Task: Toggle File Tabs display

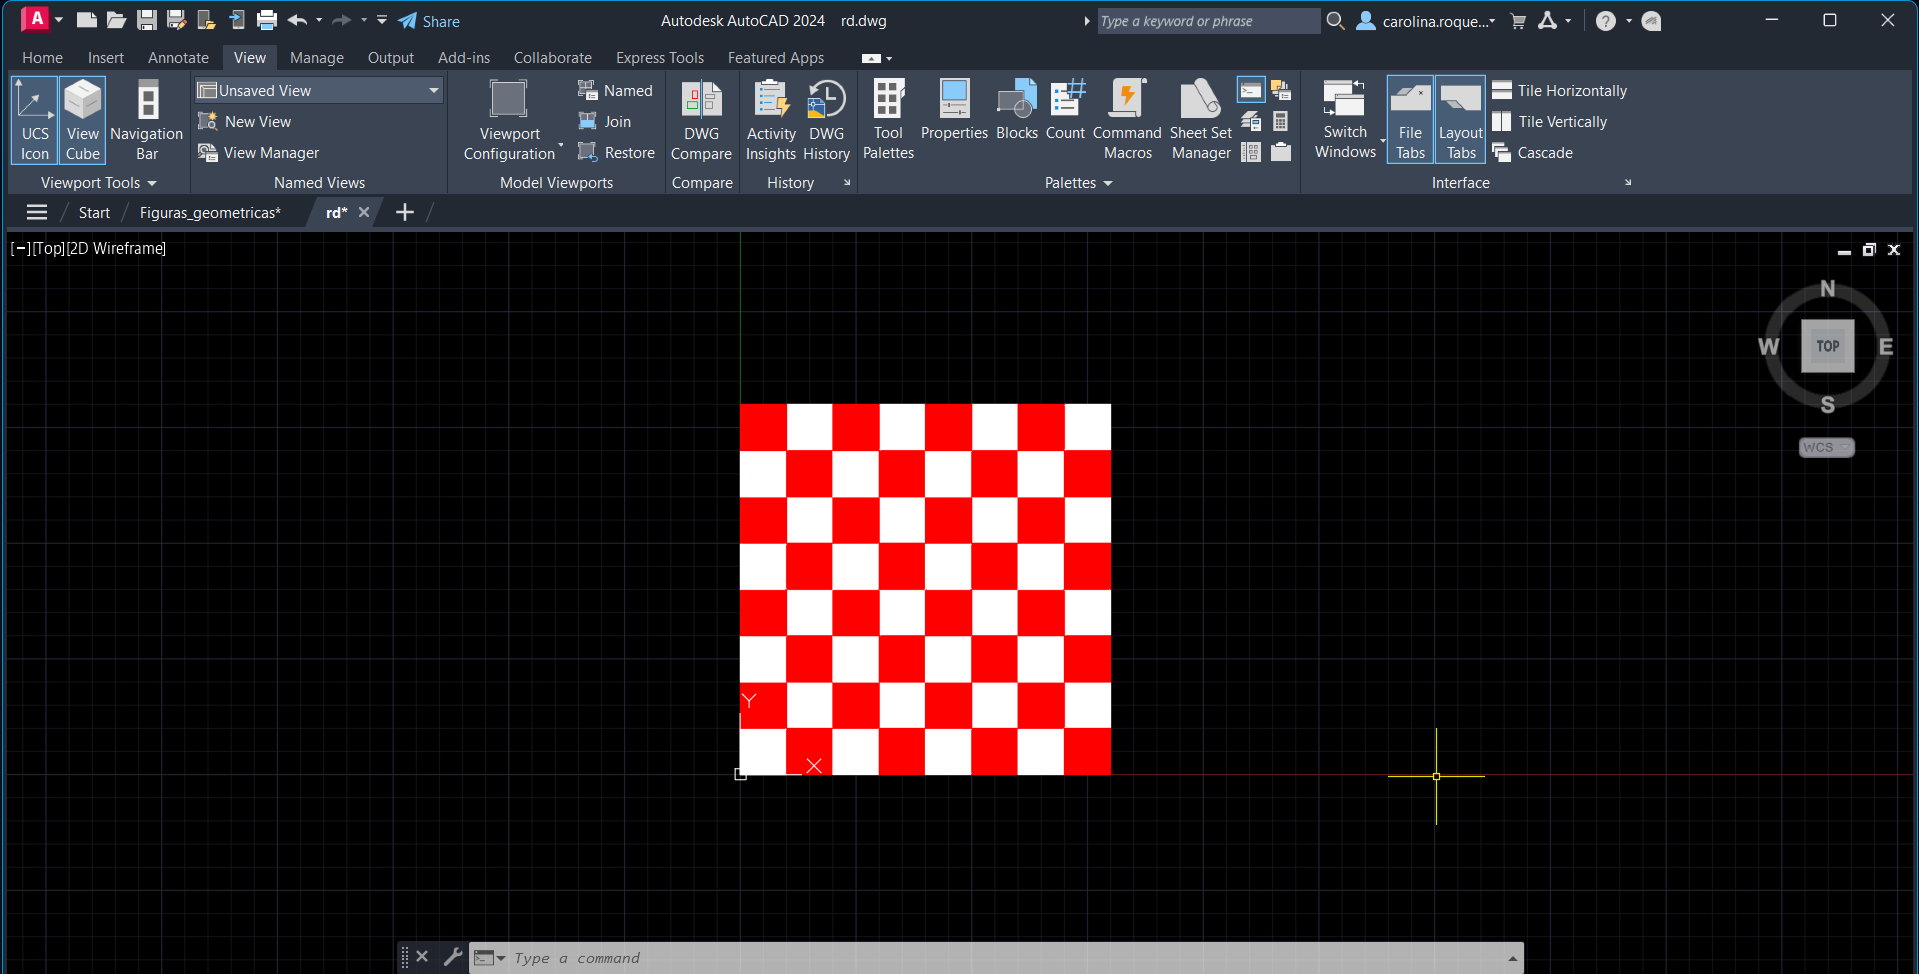Action: 1410,120
